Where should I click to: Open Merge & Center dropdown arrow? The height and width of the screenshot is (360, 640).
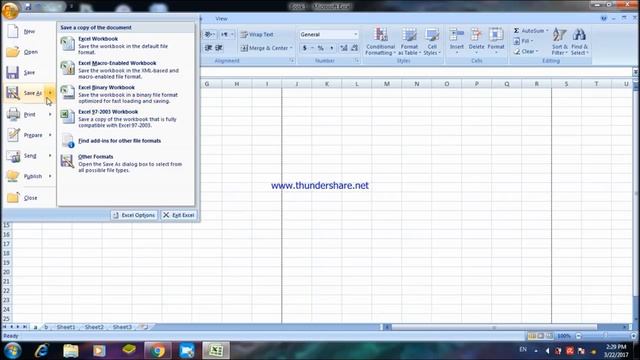tap(291, 48)
